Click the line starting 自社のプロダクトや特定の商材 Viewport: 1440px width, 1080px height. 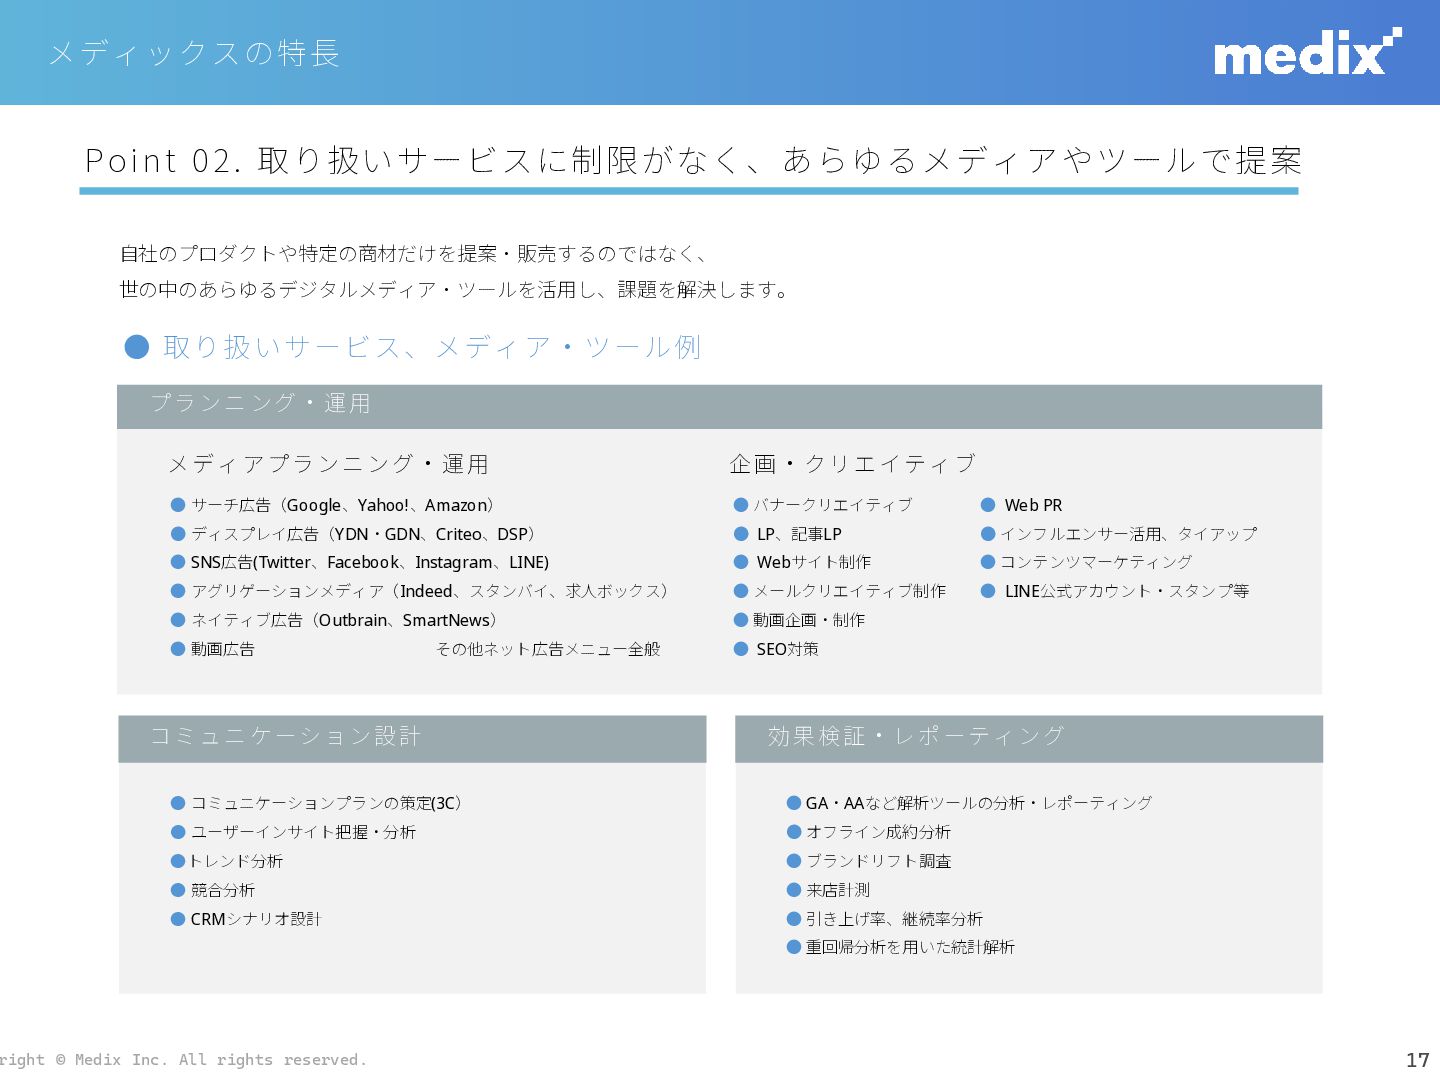click(413, 254)
